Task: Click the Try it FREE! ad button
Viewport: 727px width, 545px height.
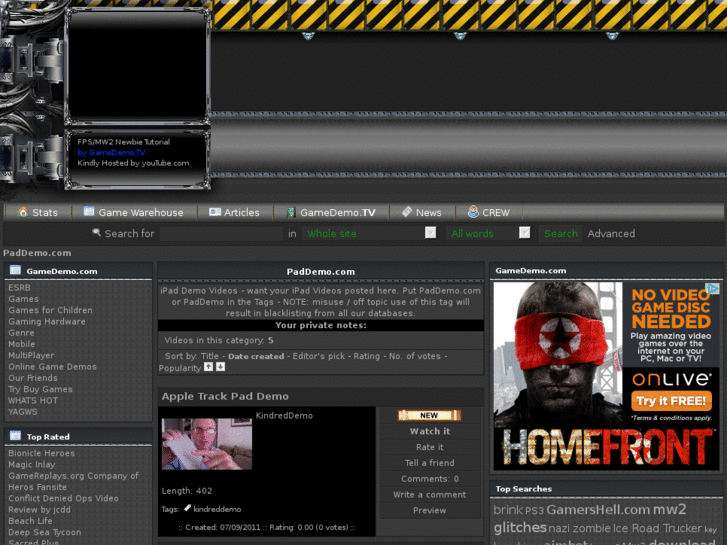Action: click(x=671, y=400)
